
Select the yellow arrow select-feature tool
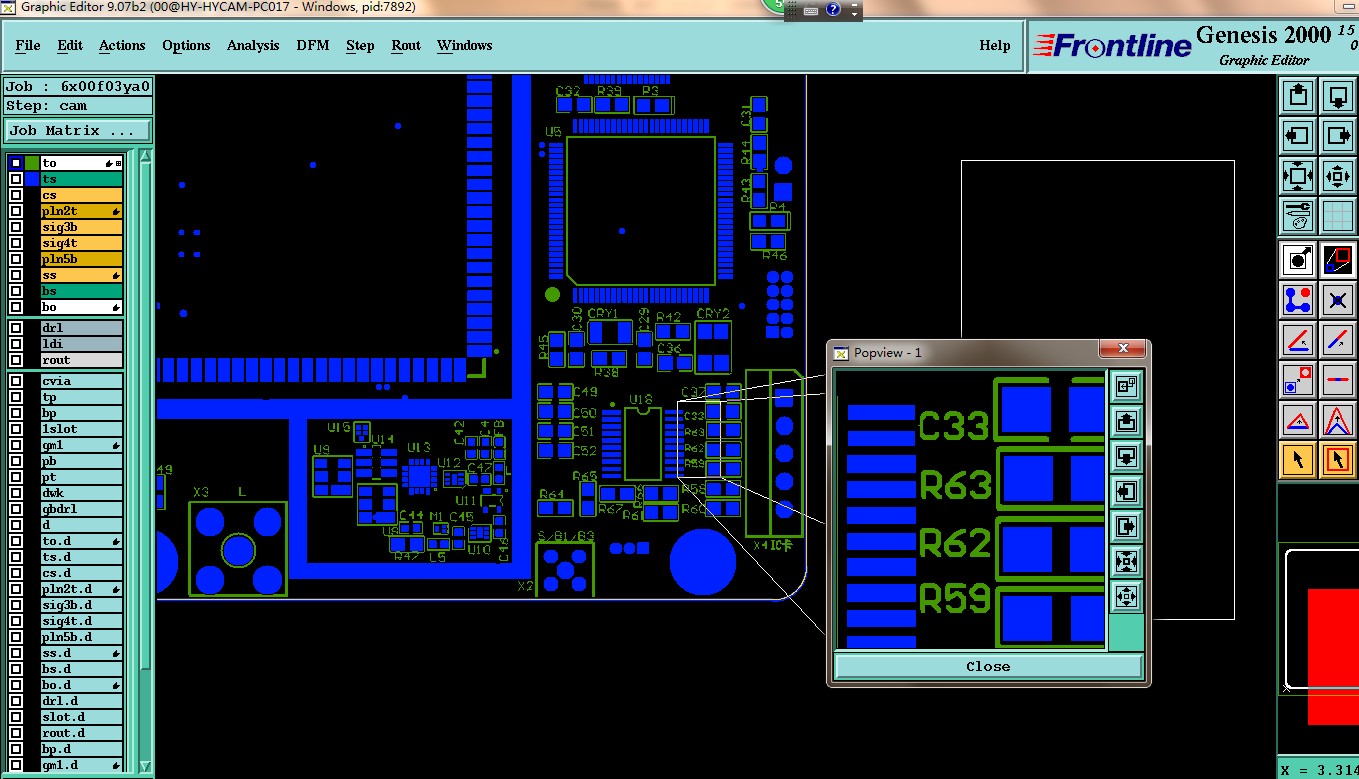coord(1298,460)
